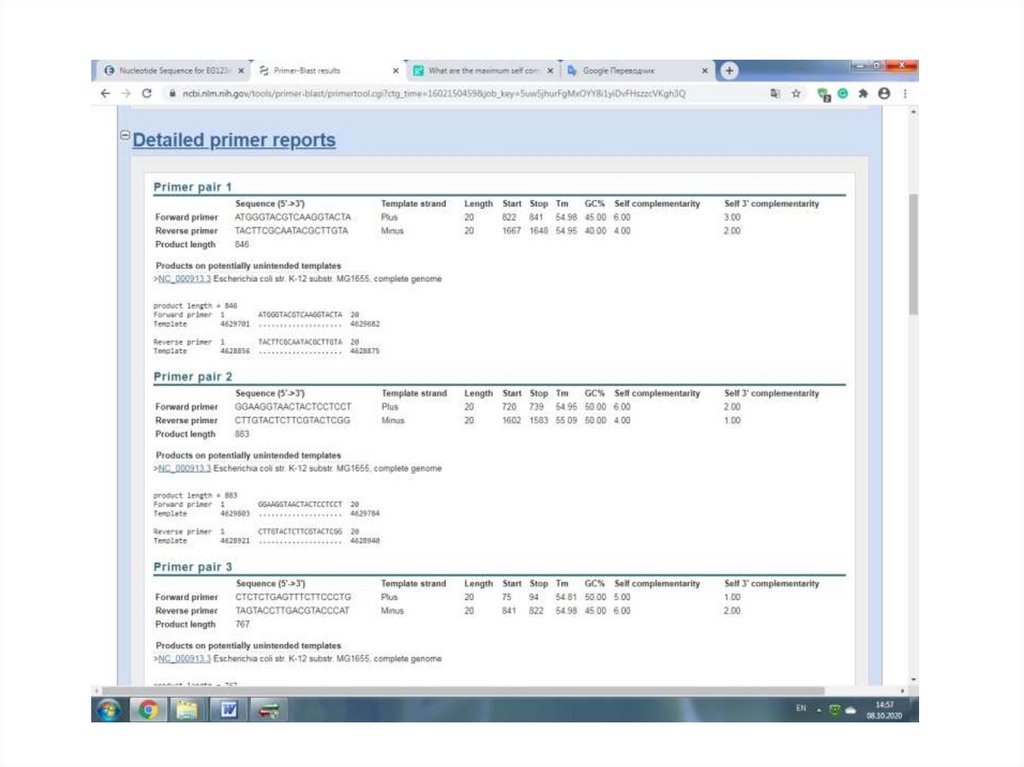Open the Chrome extensions puzzle icon
Image resolution: width=1024 pixels, height=767 pixels.
[863, 93]
